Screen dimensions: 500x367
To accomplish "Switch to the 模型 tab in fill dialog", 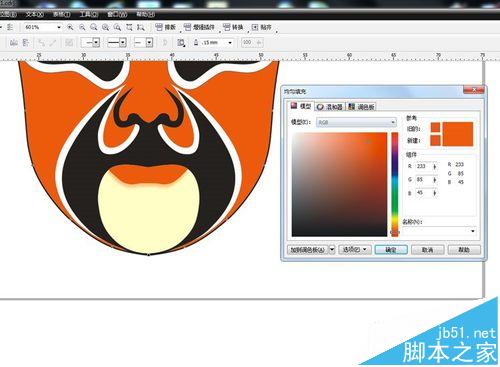I will point(301,106).
